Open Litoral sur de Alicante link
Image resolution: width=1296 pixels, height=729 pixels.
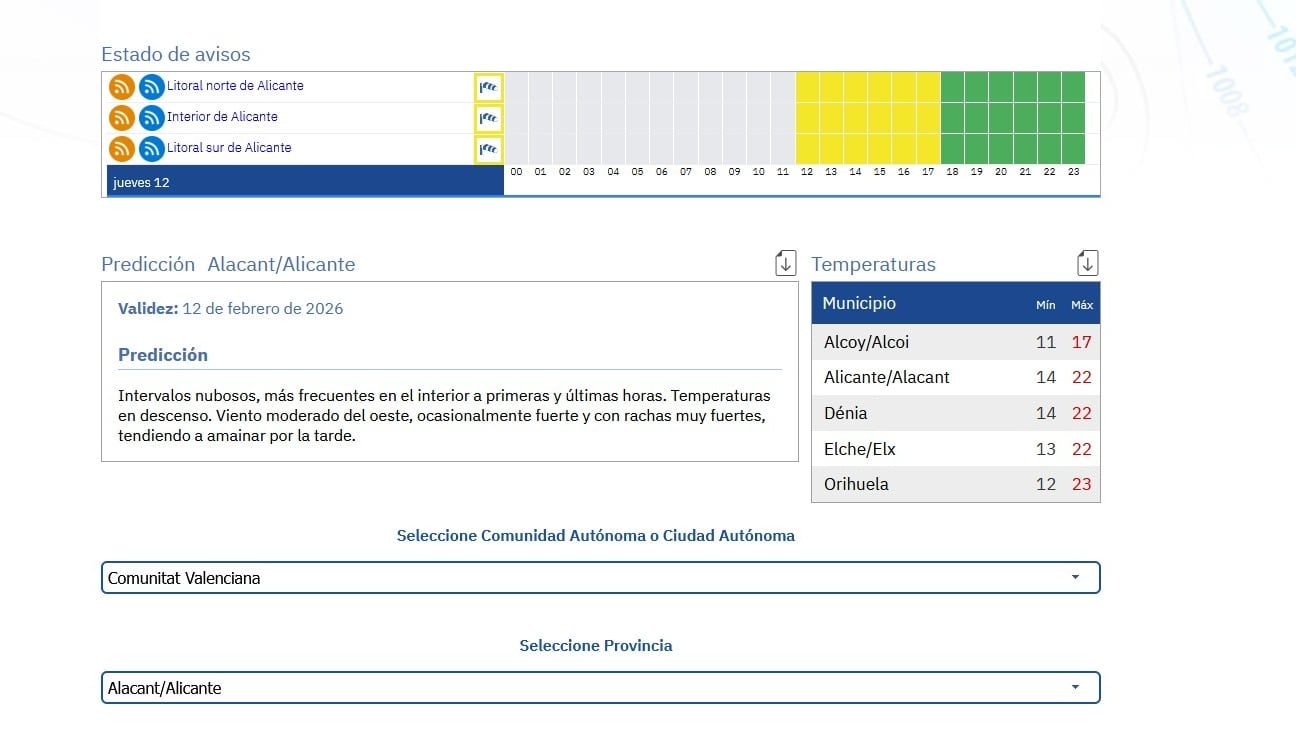229,148
